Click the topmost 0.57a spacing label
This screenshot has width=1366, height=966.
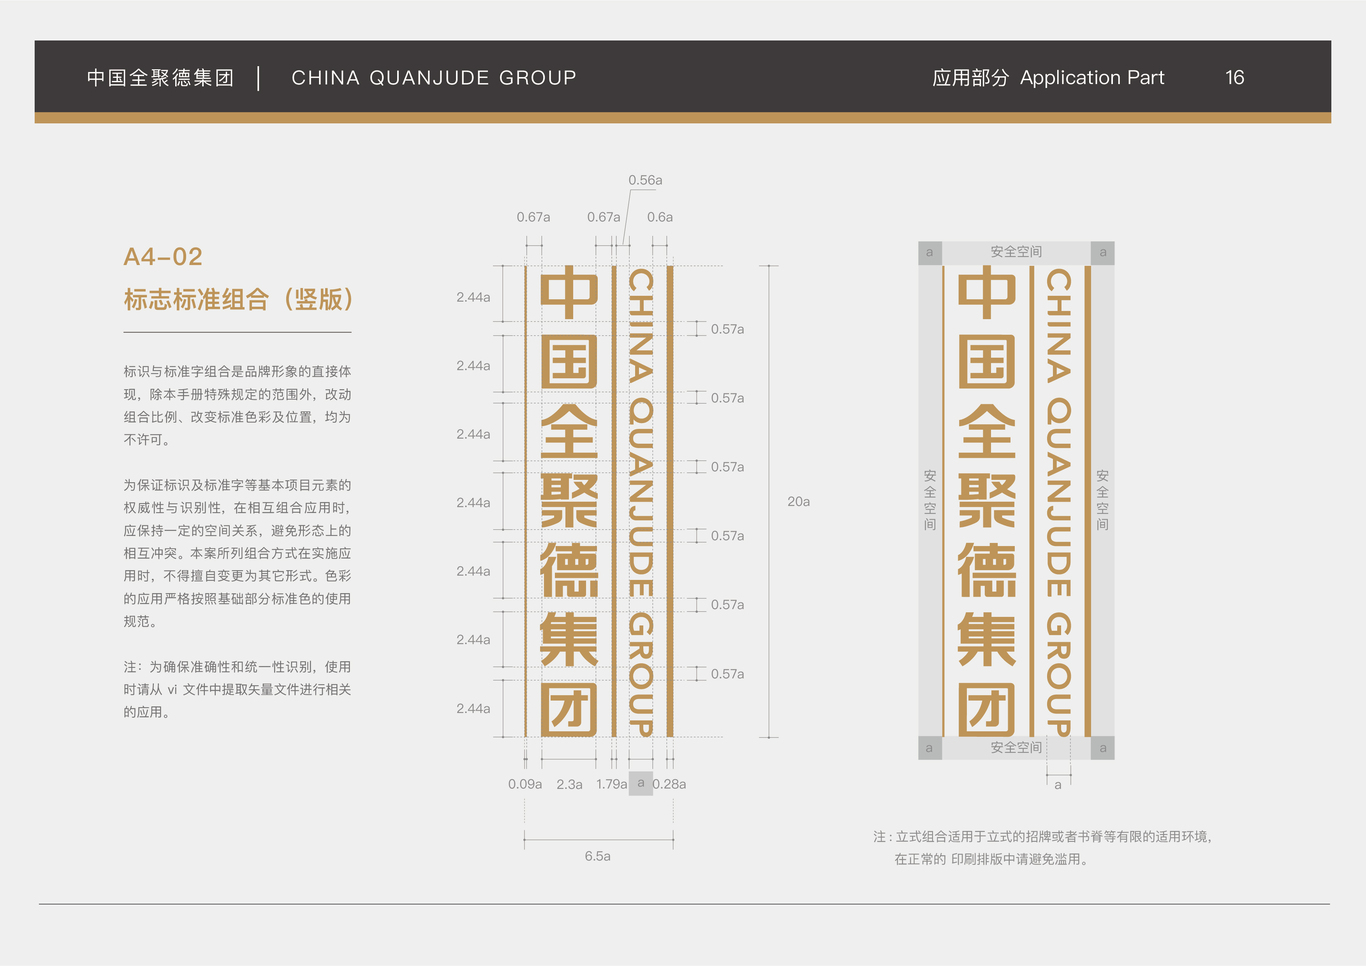tap(727, 329)
